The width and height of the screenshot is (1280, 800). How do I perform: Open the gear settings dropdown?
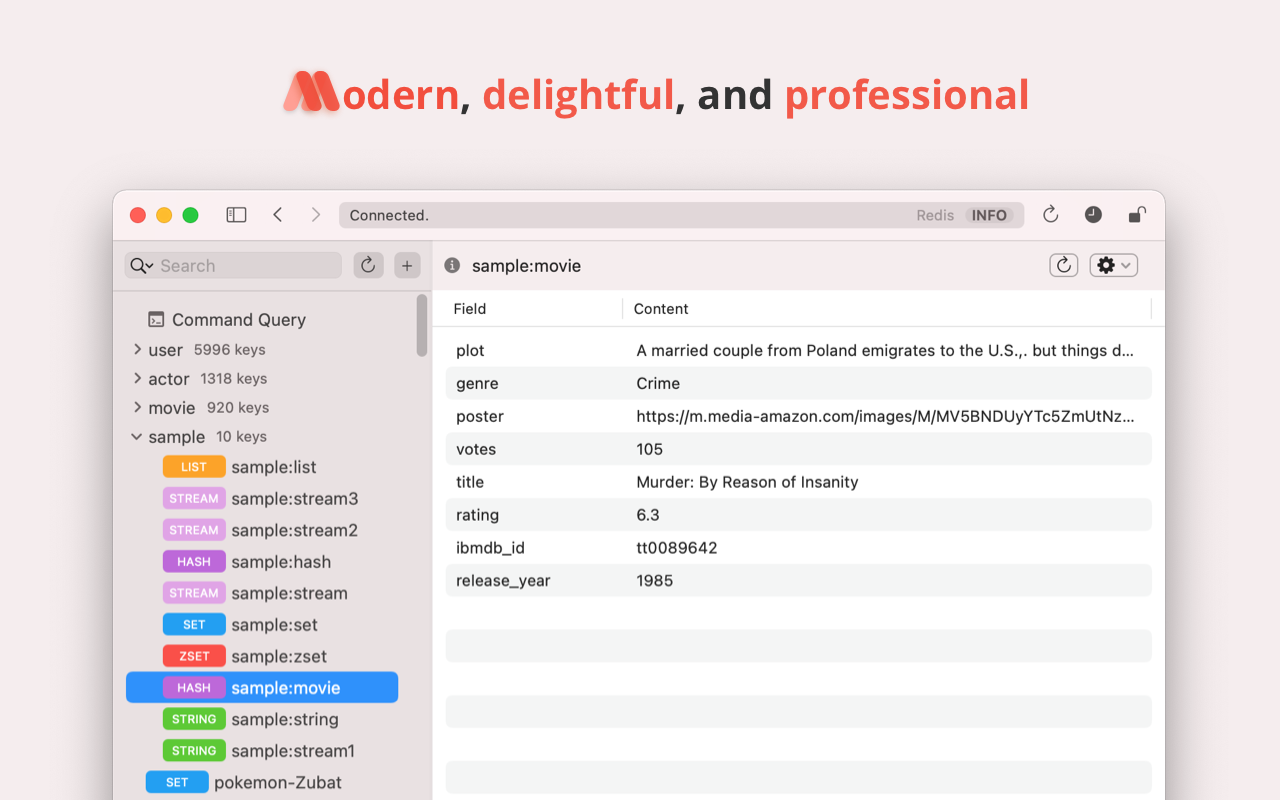pyautogui.click(x=1113, y=265)
